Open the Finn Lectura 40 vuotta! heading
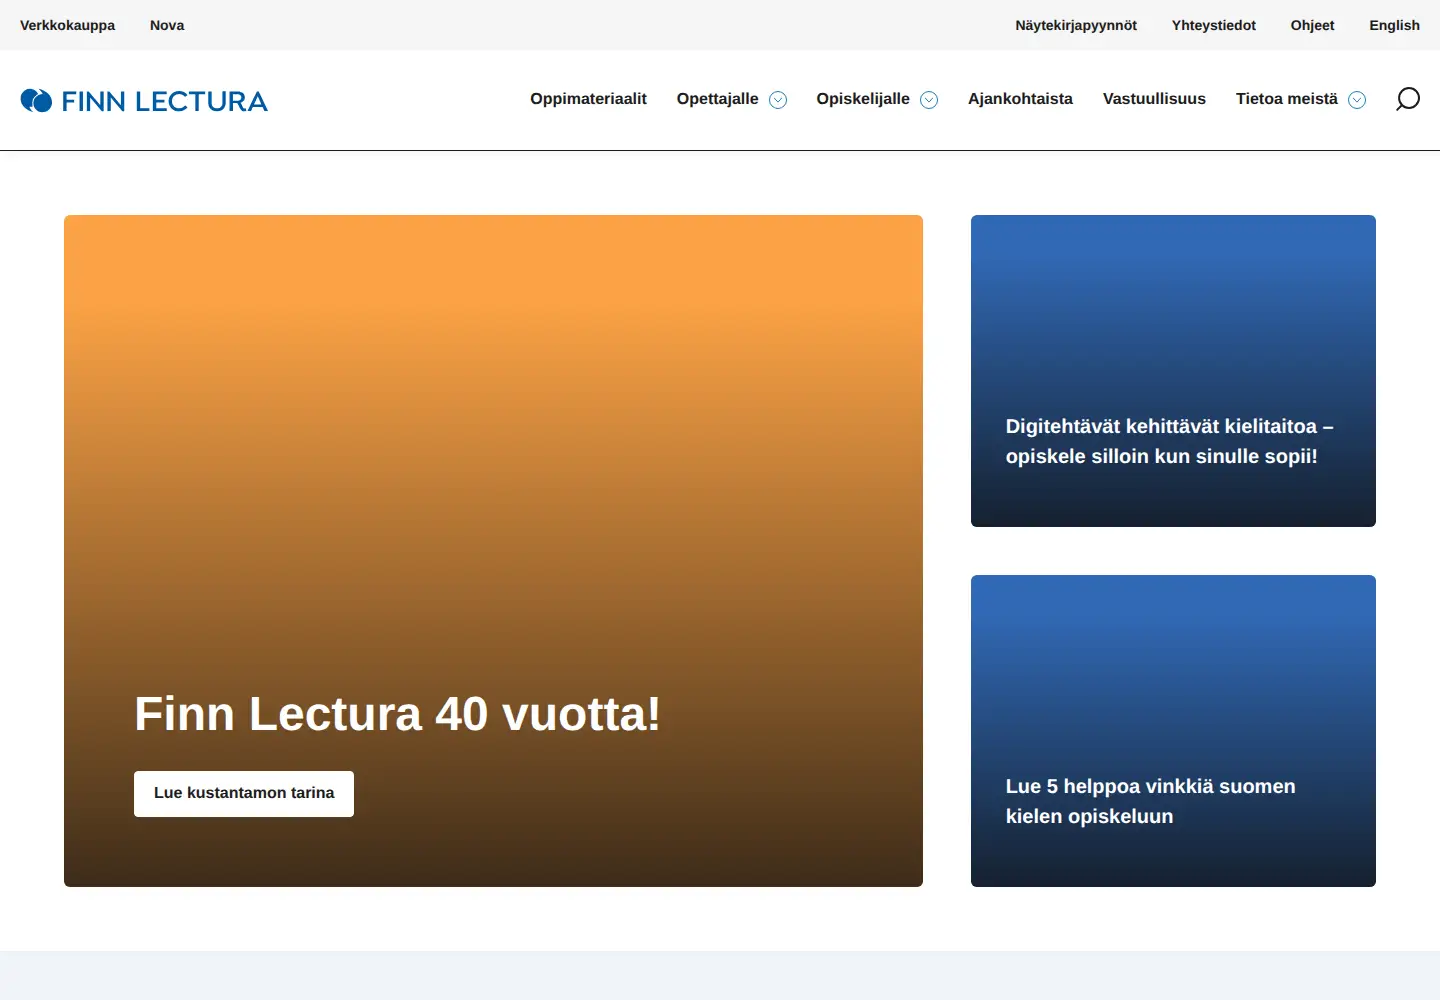 (x=397, y=714)
